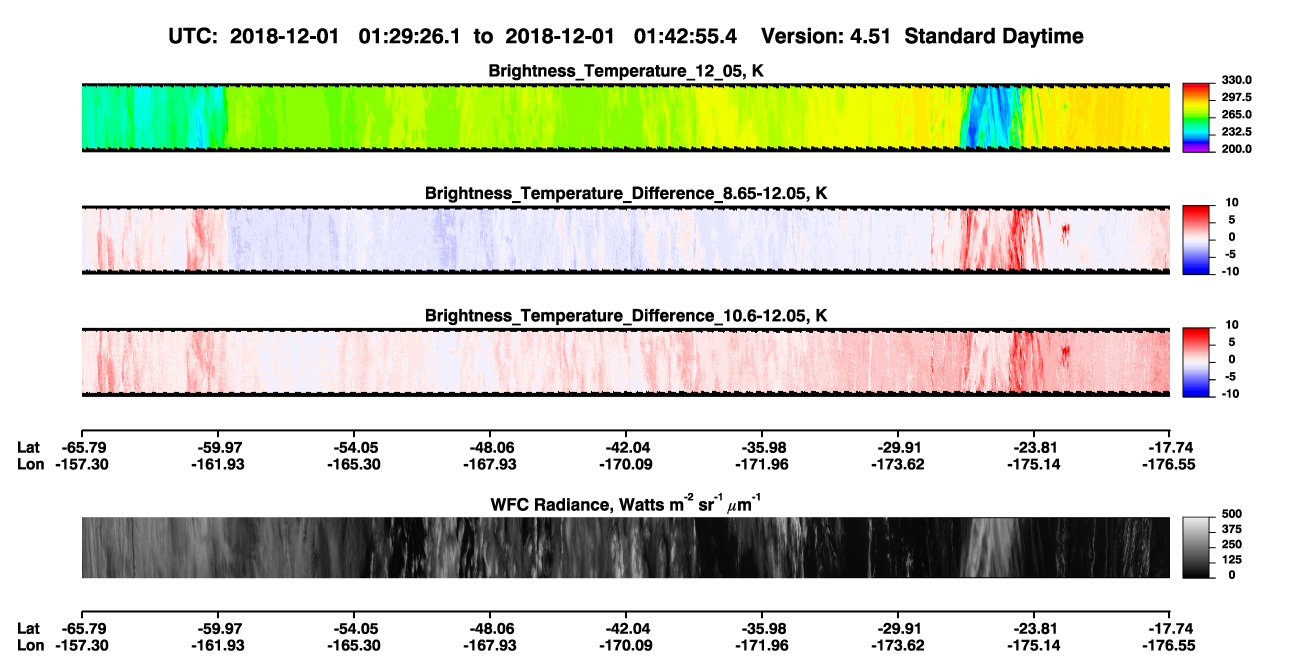Viewport: 1300px width, 667px height.
Task: Click the red-blue colorbar beside the 10.6-12.05 panel
Action: pyautogui.click(x=1196, y=363)
